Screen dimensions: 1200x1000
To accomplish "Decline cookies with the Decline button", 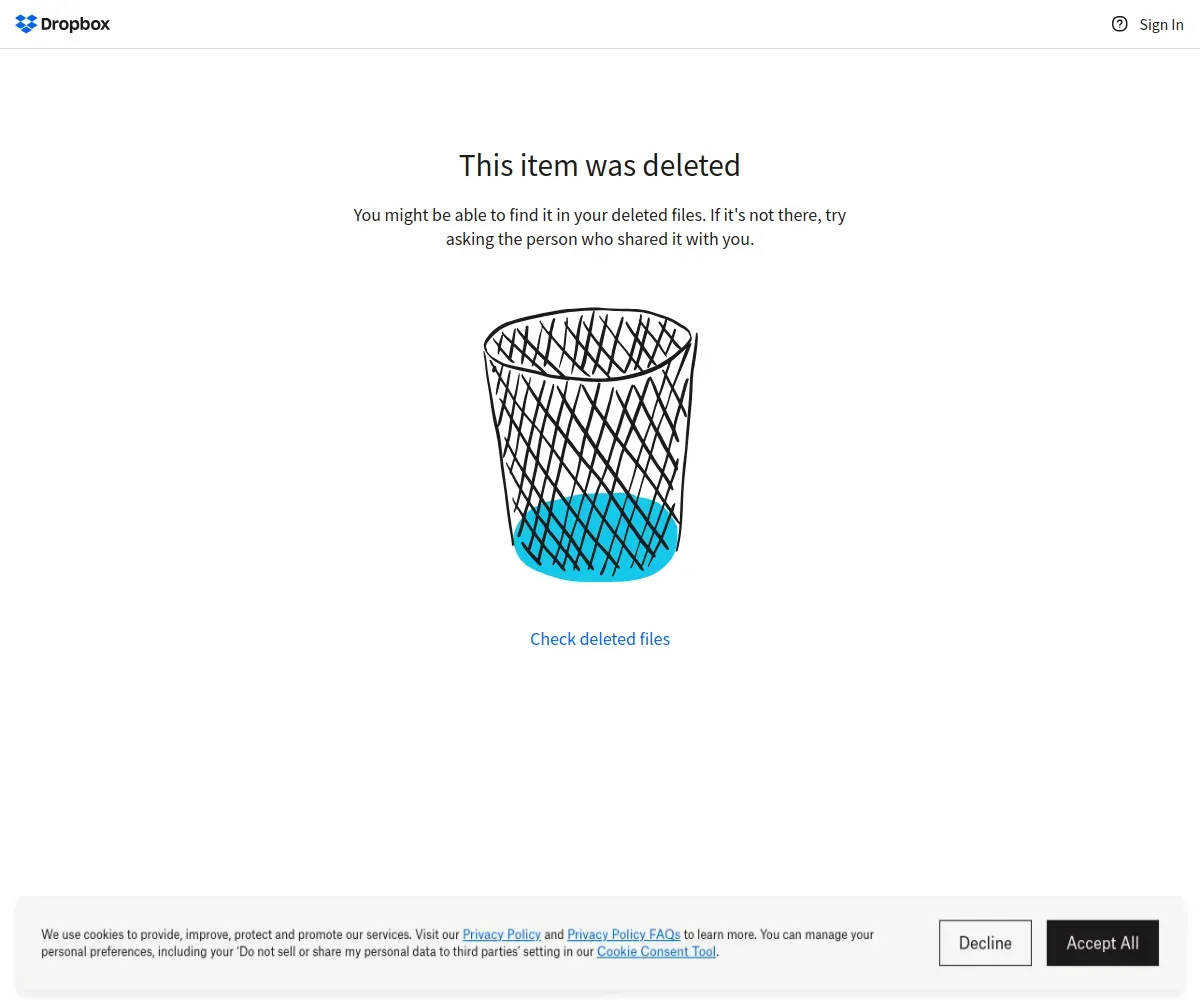I will click(985, 943).
